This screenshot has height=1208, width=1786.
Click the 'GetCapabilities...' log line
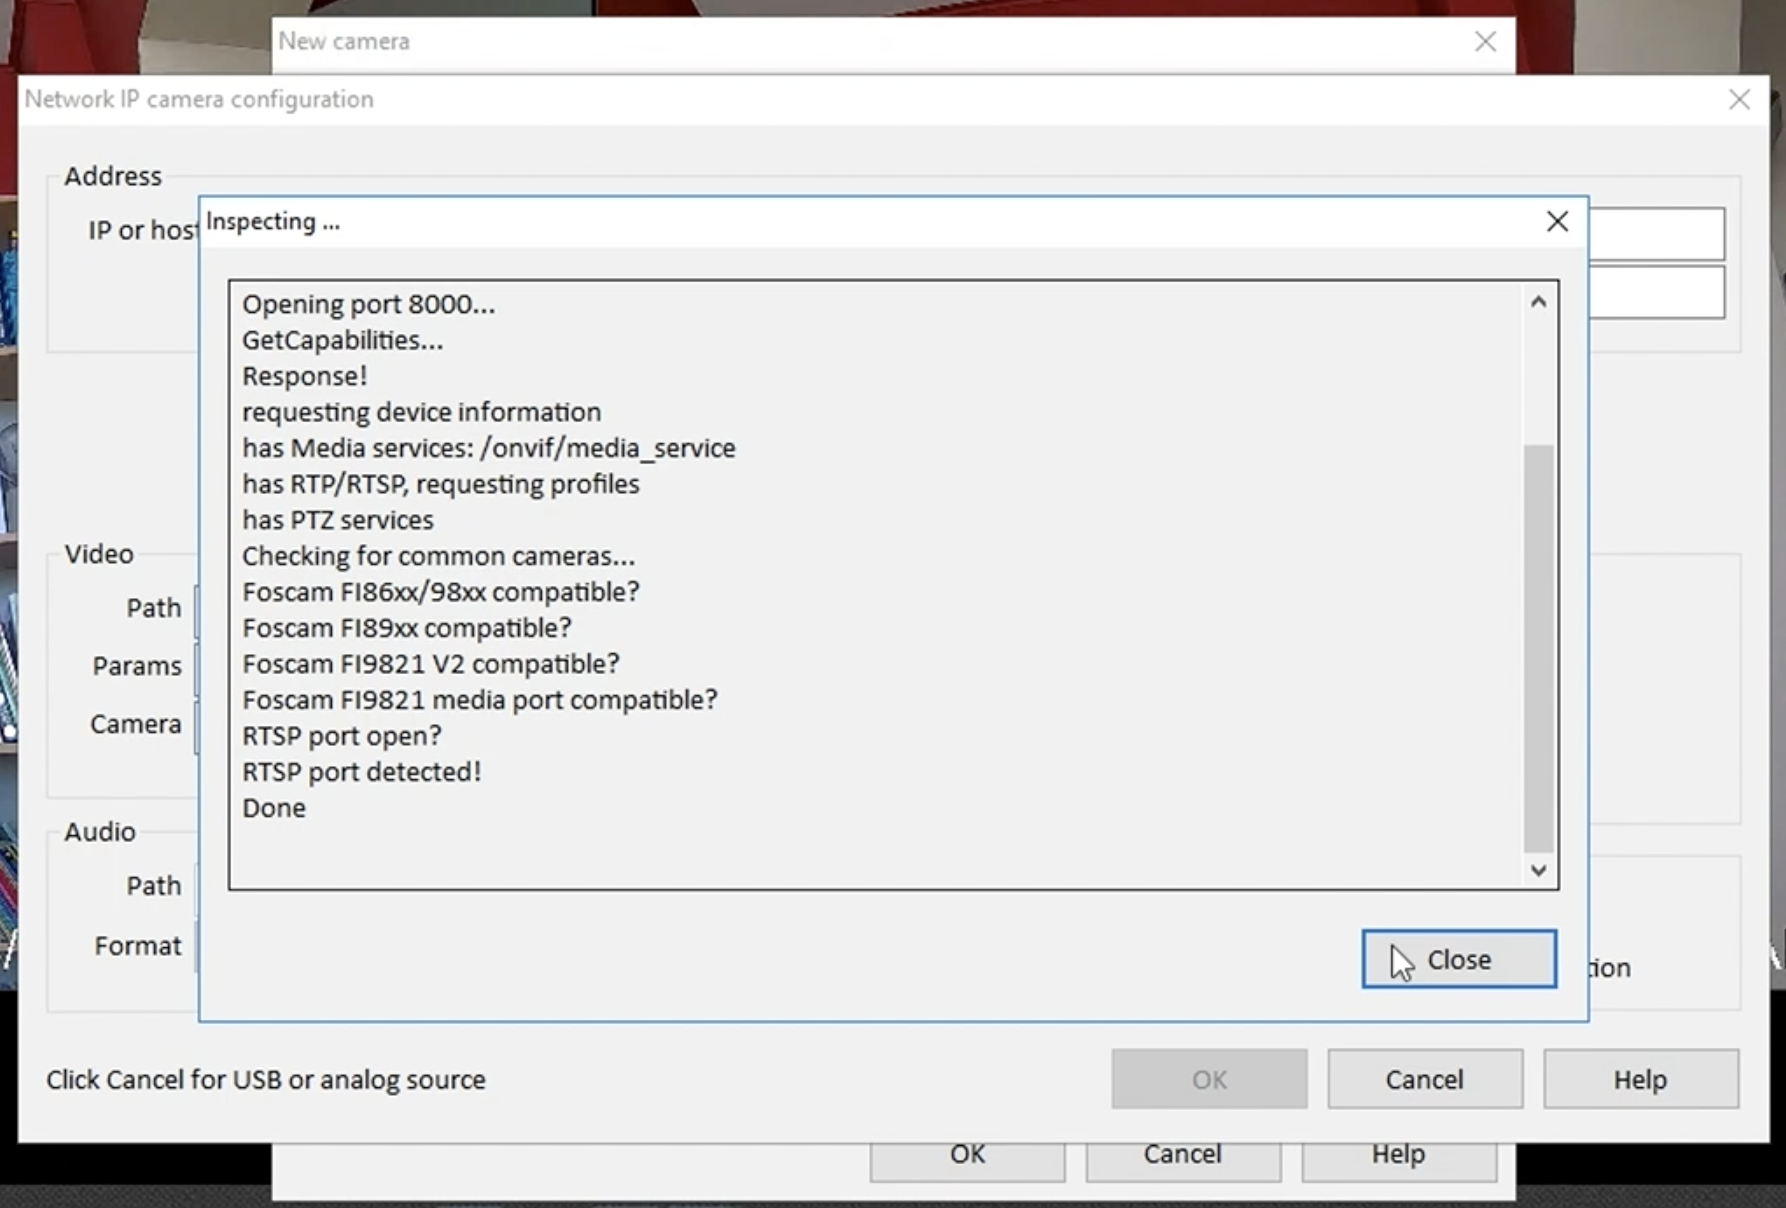342,340
